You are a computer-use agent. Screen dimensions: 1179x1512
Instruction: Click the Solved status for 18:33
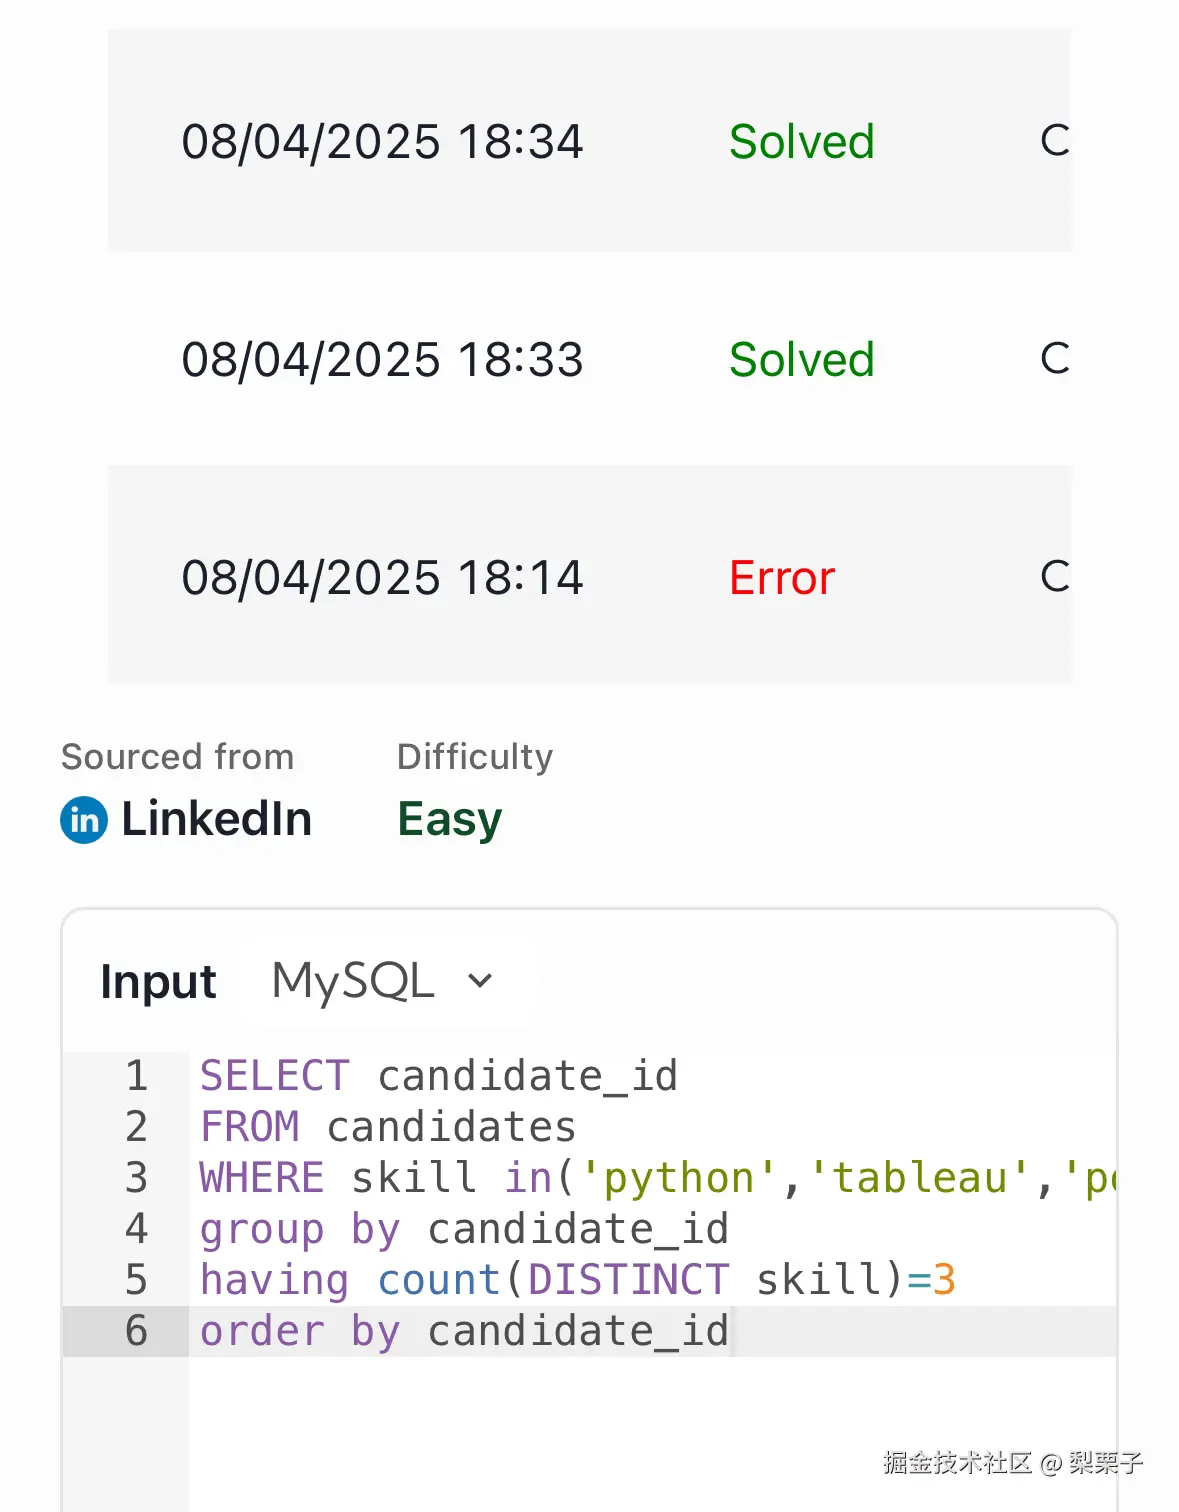pos(801,360)
